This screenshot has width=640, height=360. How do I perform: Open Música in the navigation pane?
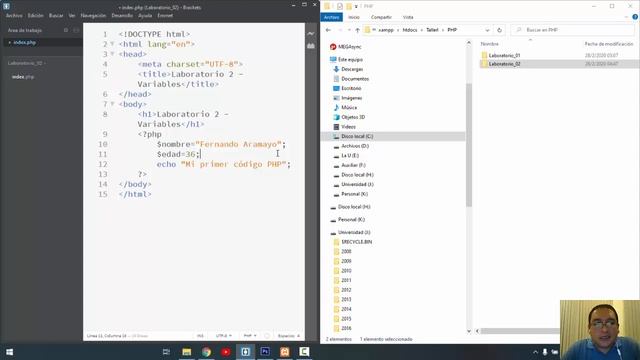[x=349, y=107]
